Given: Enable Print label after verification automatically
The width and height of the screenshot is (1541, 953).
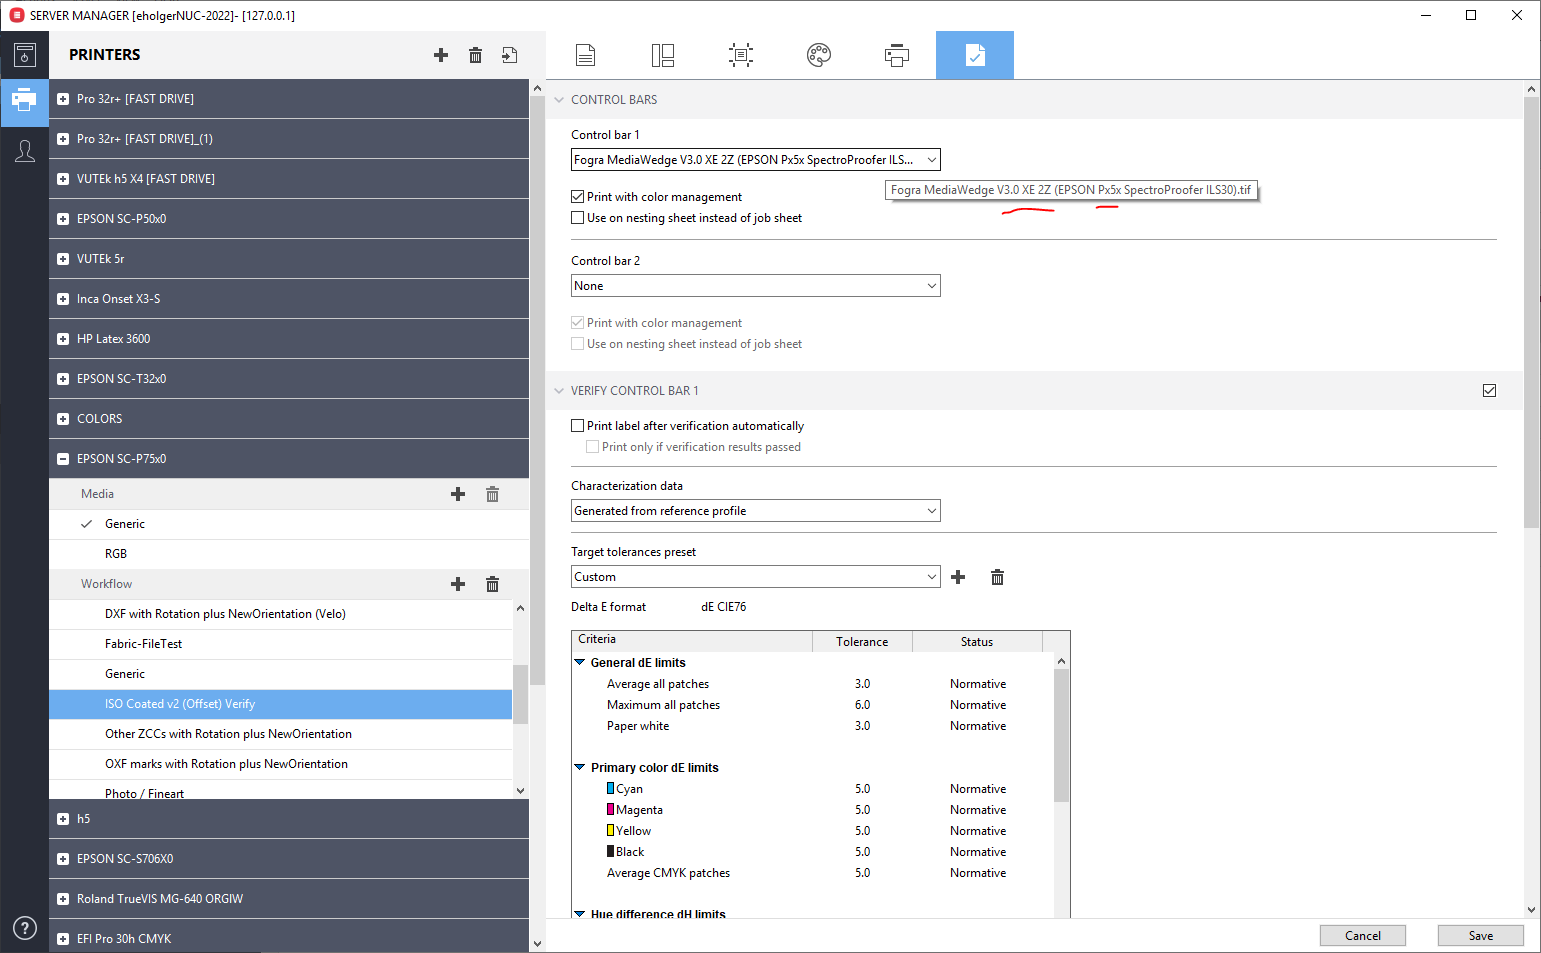Looking at the screenshot, I should point(578,426).
